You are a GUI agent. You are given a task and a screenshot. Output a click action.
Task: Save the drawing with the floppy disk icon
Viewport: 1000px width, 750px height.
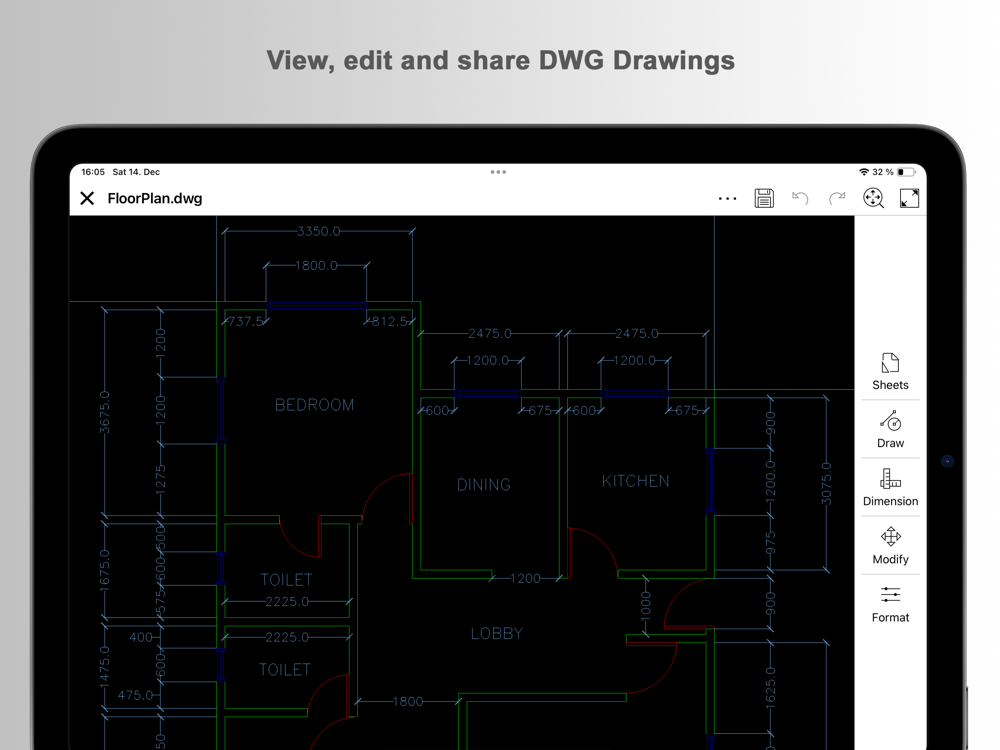[x=764, y=198]
